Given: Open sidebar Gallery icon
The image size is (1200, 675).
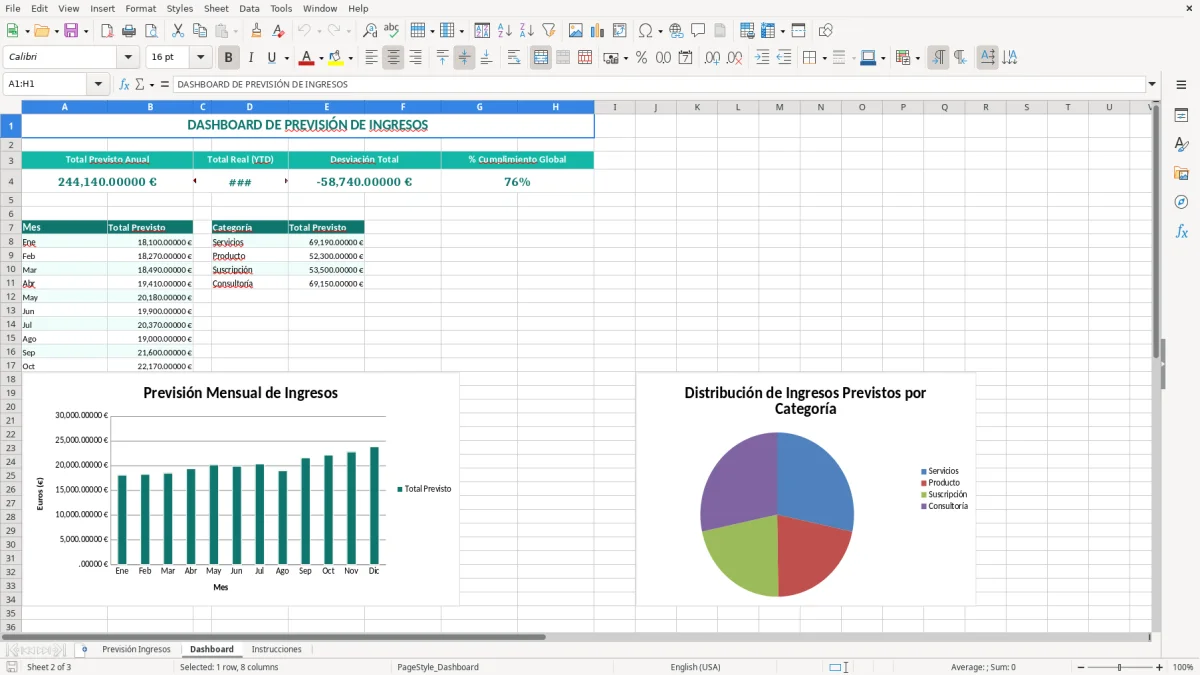Looking at the screenshot, I should (x=1181, y=173).
